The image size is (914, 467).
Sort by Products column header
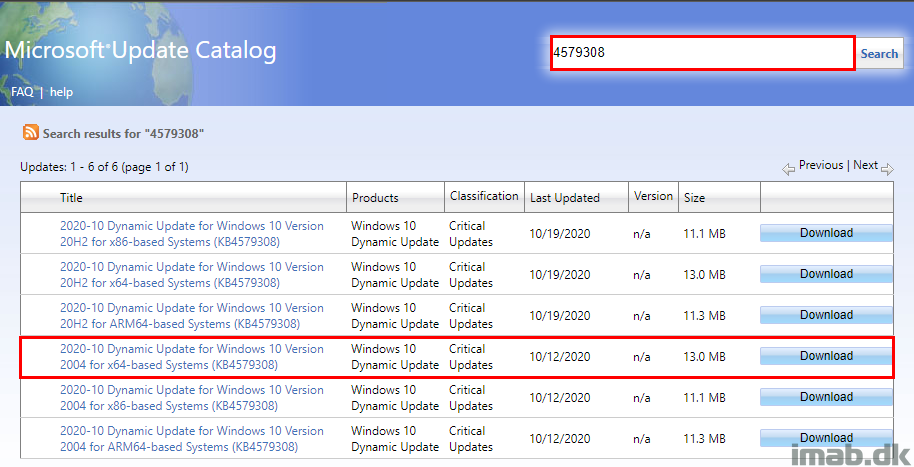[375, 198]
